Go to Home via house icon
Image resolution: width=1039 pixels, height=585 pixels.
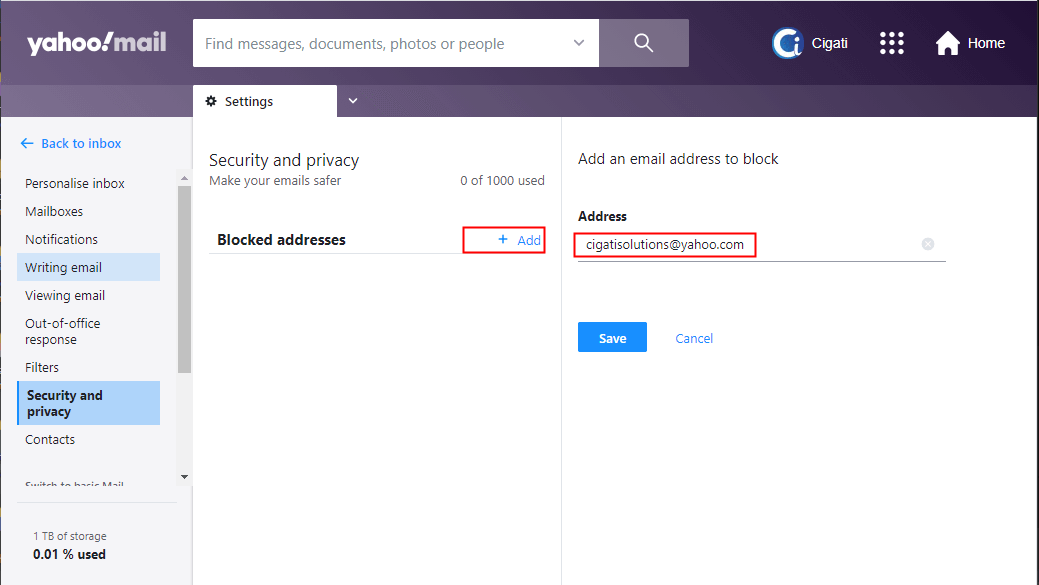click(948, 43)
